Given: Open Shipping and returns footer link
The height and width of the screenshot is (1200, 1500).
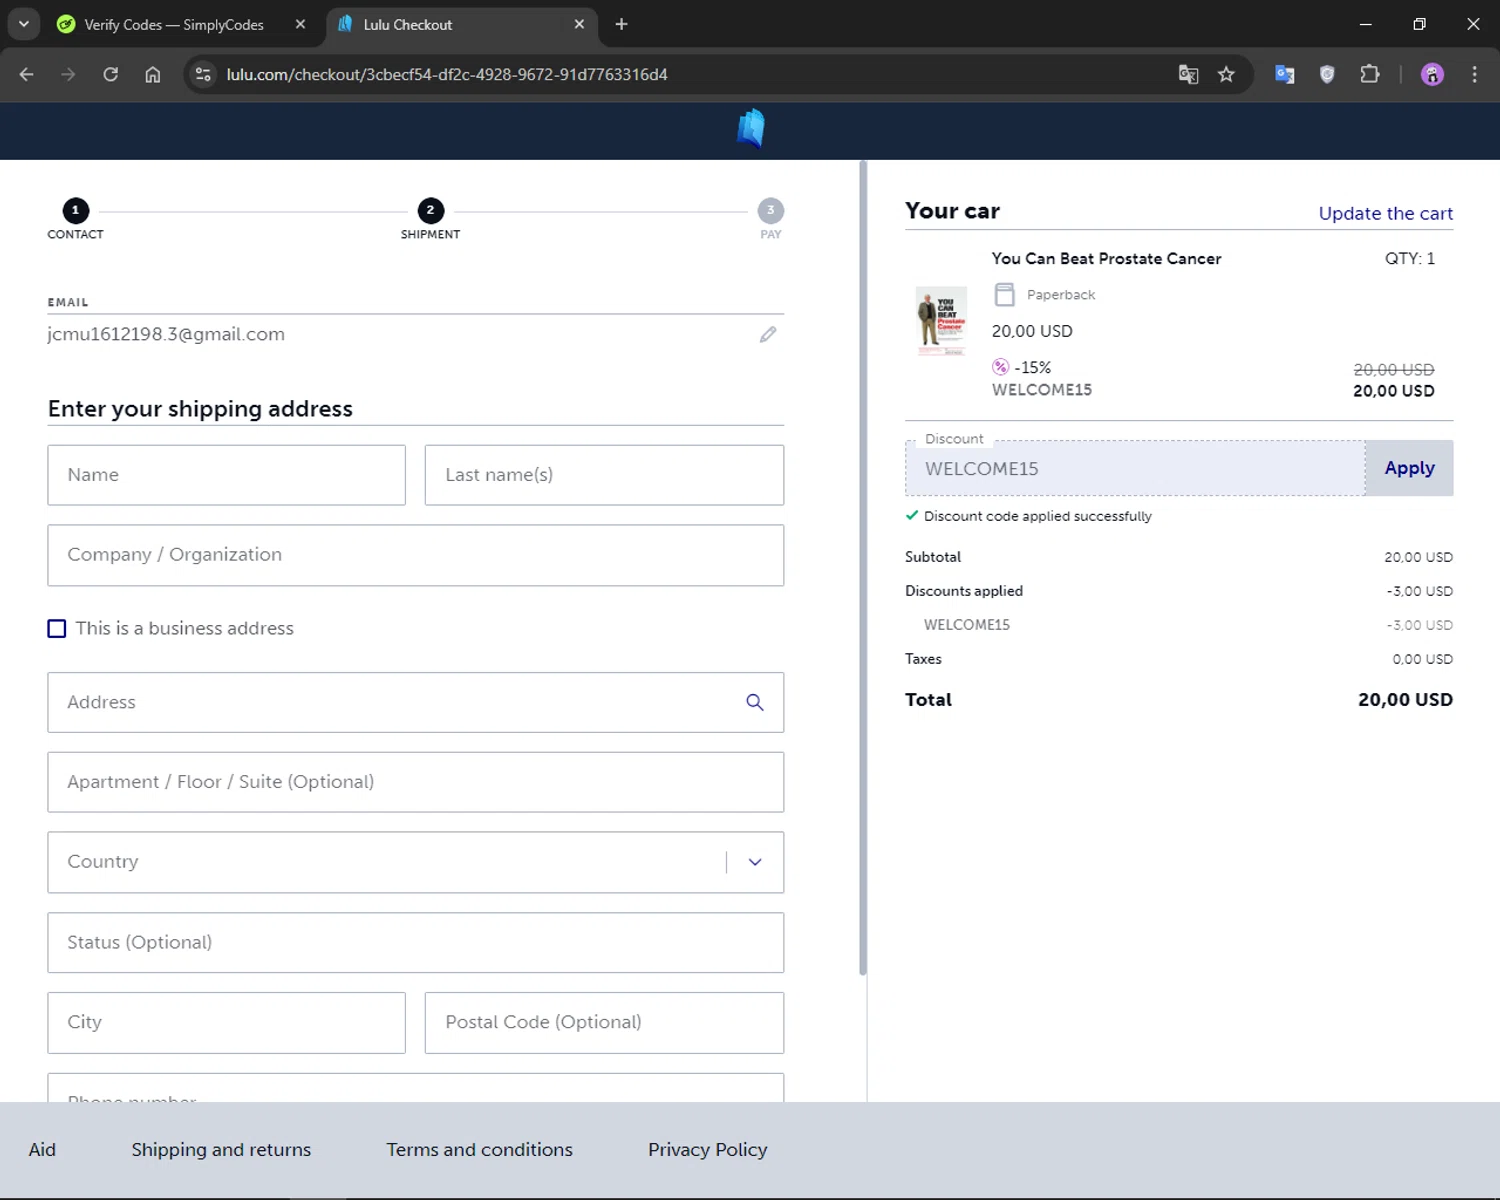Looking at the screenshot, I should click(x=221, y=1150).
